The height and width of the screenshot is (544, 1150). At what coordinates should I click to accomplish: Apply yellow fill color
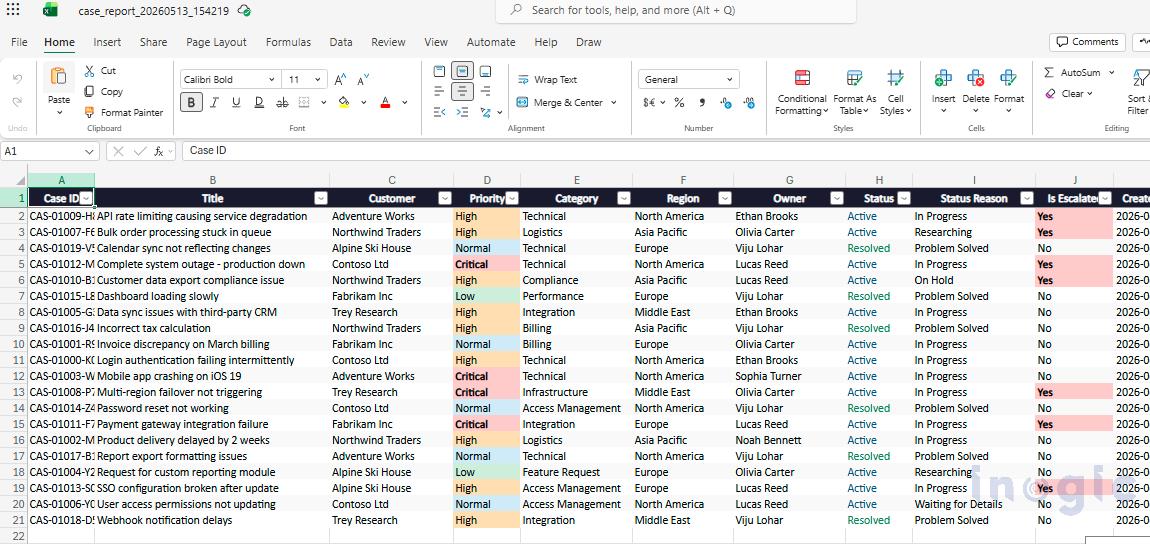344,103
